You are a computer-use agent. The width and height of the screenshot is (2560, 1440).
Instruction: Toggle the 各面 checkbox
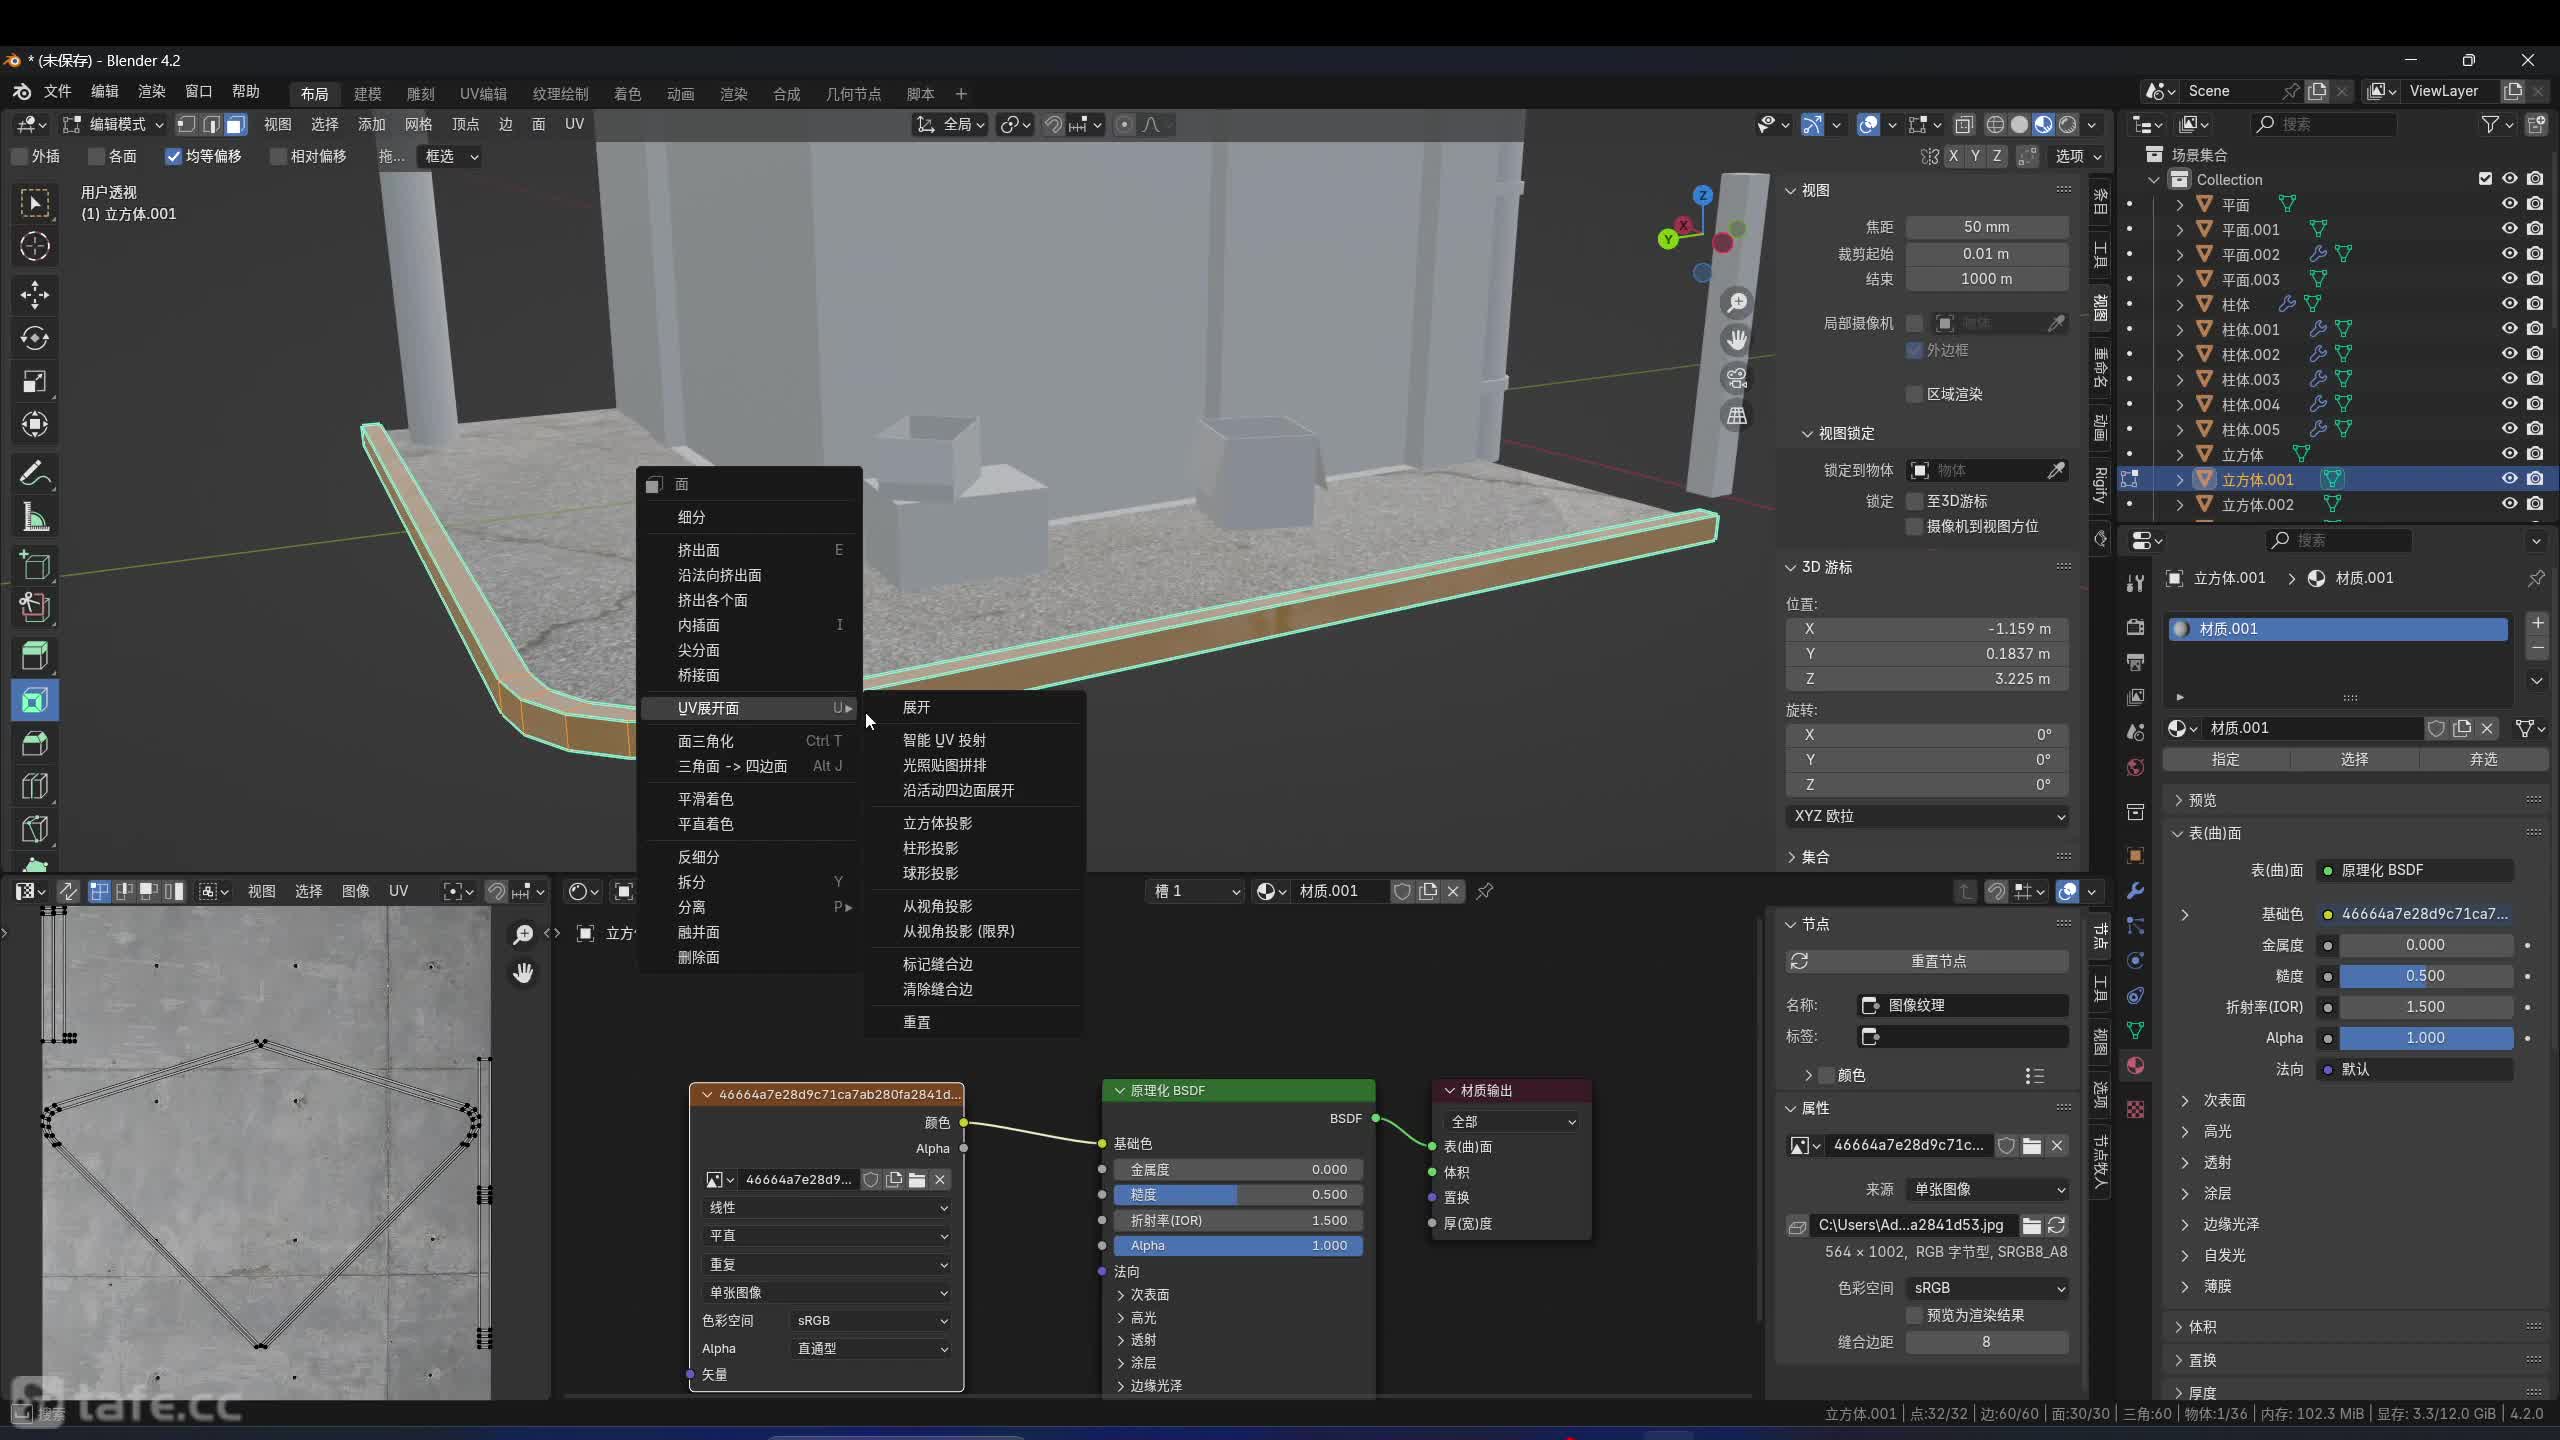(x=96, y=156)
